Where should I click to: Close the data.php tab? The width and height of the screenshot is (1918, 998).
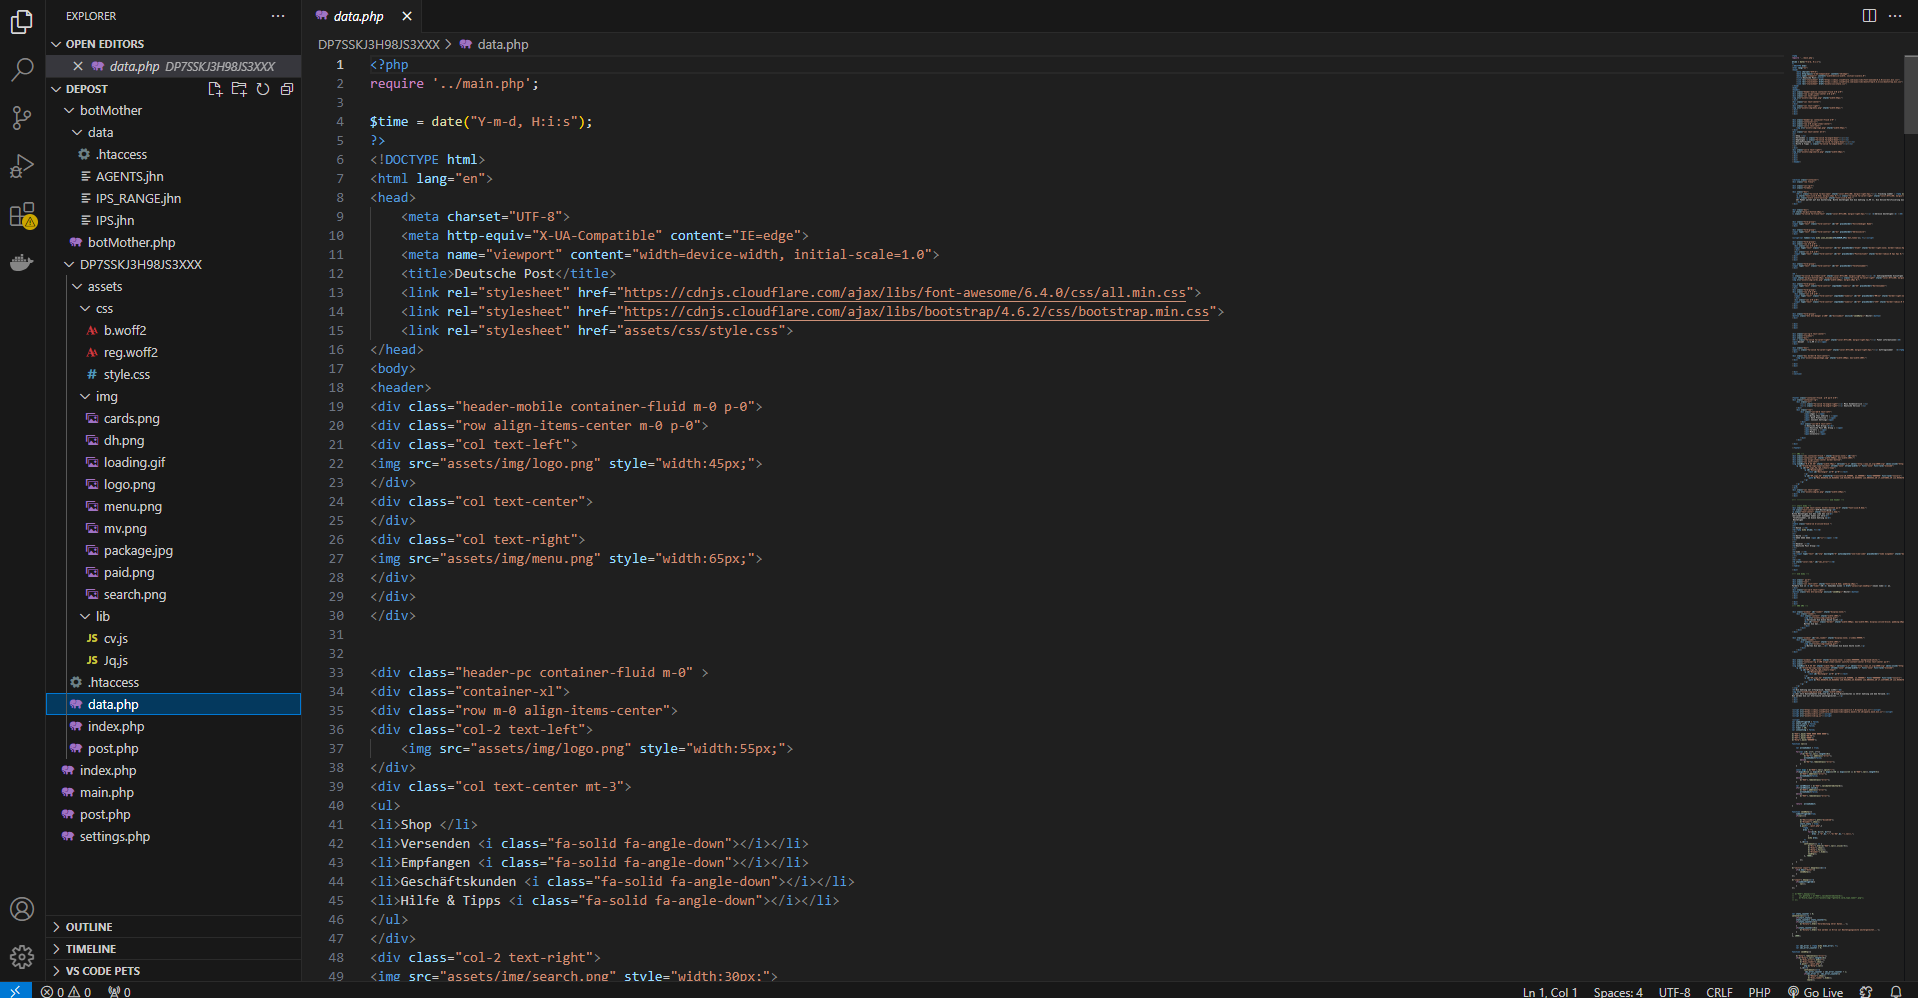click(407, 16)
